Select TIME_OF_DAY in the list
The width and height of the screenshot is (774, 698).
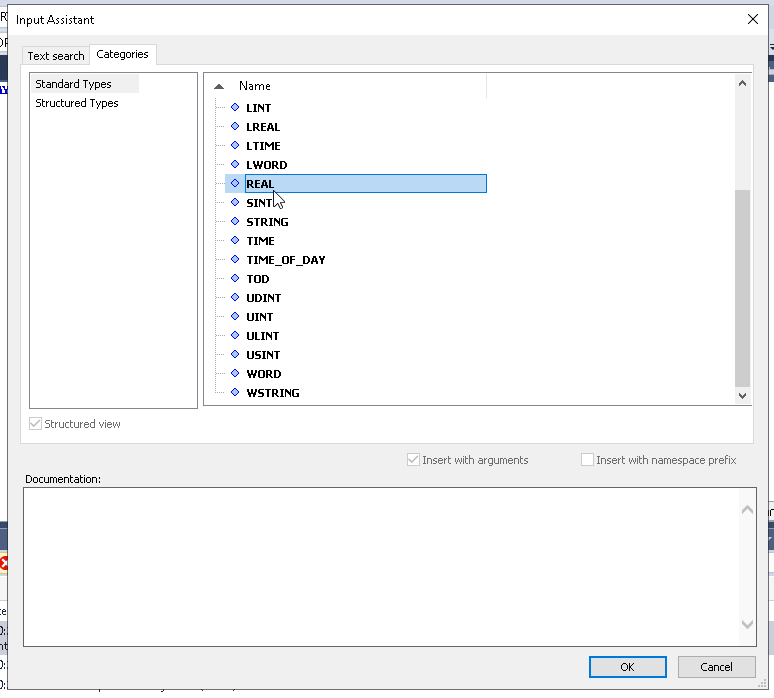(x=286, y=260)
